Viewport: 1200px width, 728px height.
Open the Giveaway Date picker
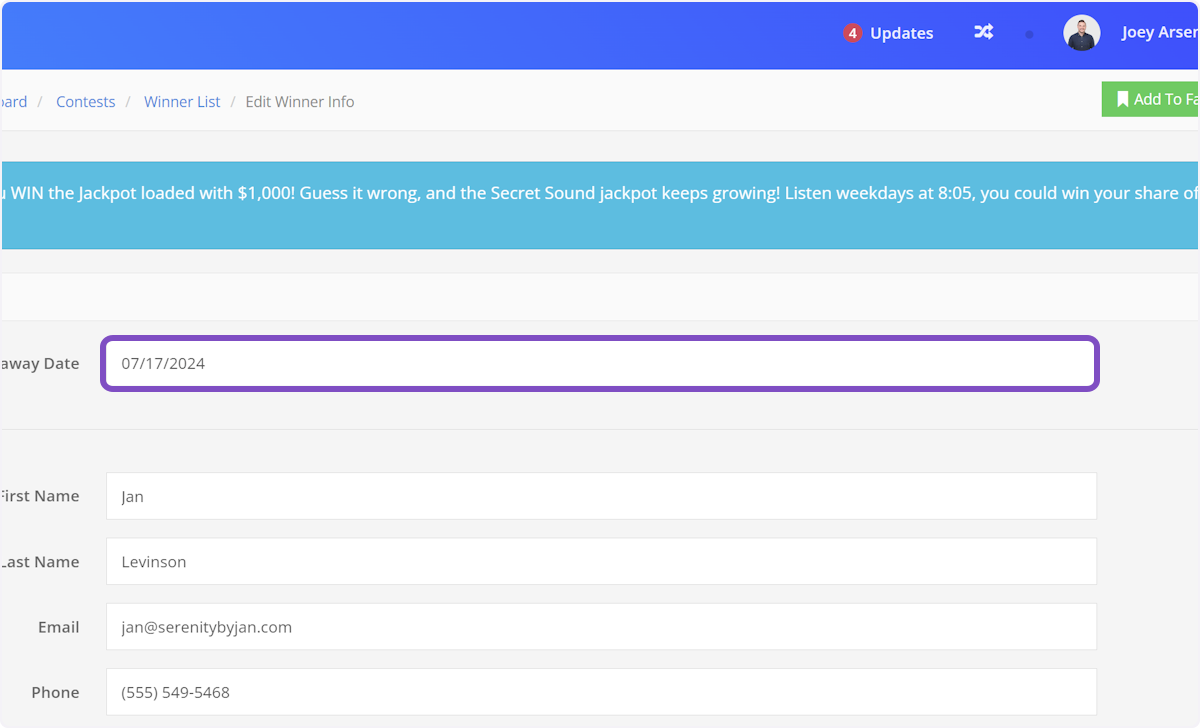tap(600, 363)
